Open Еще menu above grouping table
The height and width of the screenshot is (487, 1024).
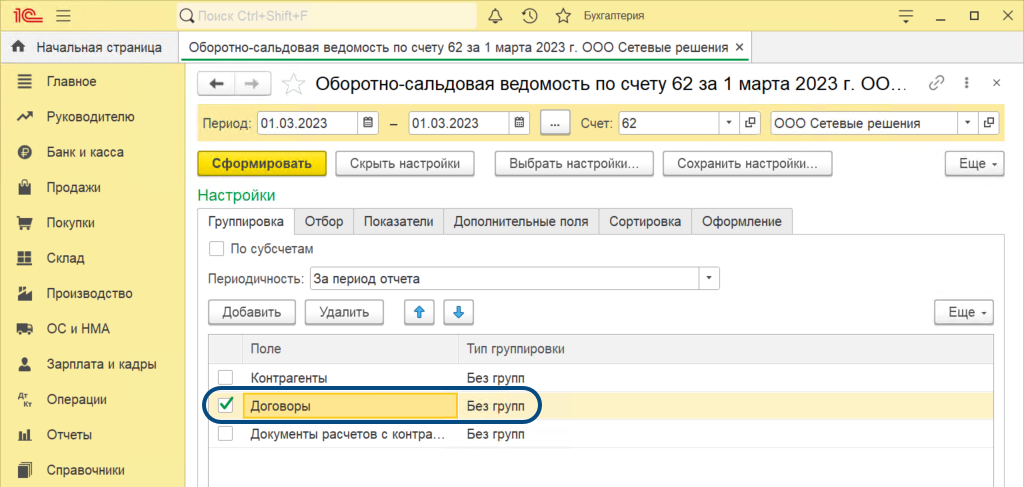click(x=964, y=312)
